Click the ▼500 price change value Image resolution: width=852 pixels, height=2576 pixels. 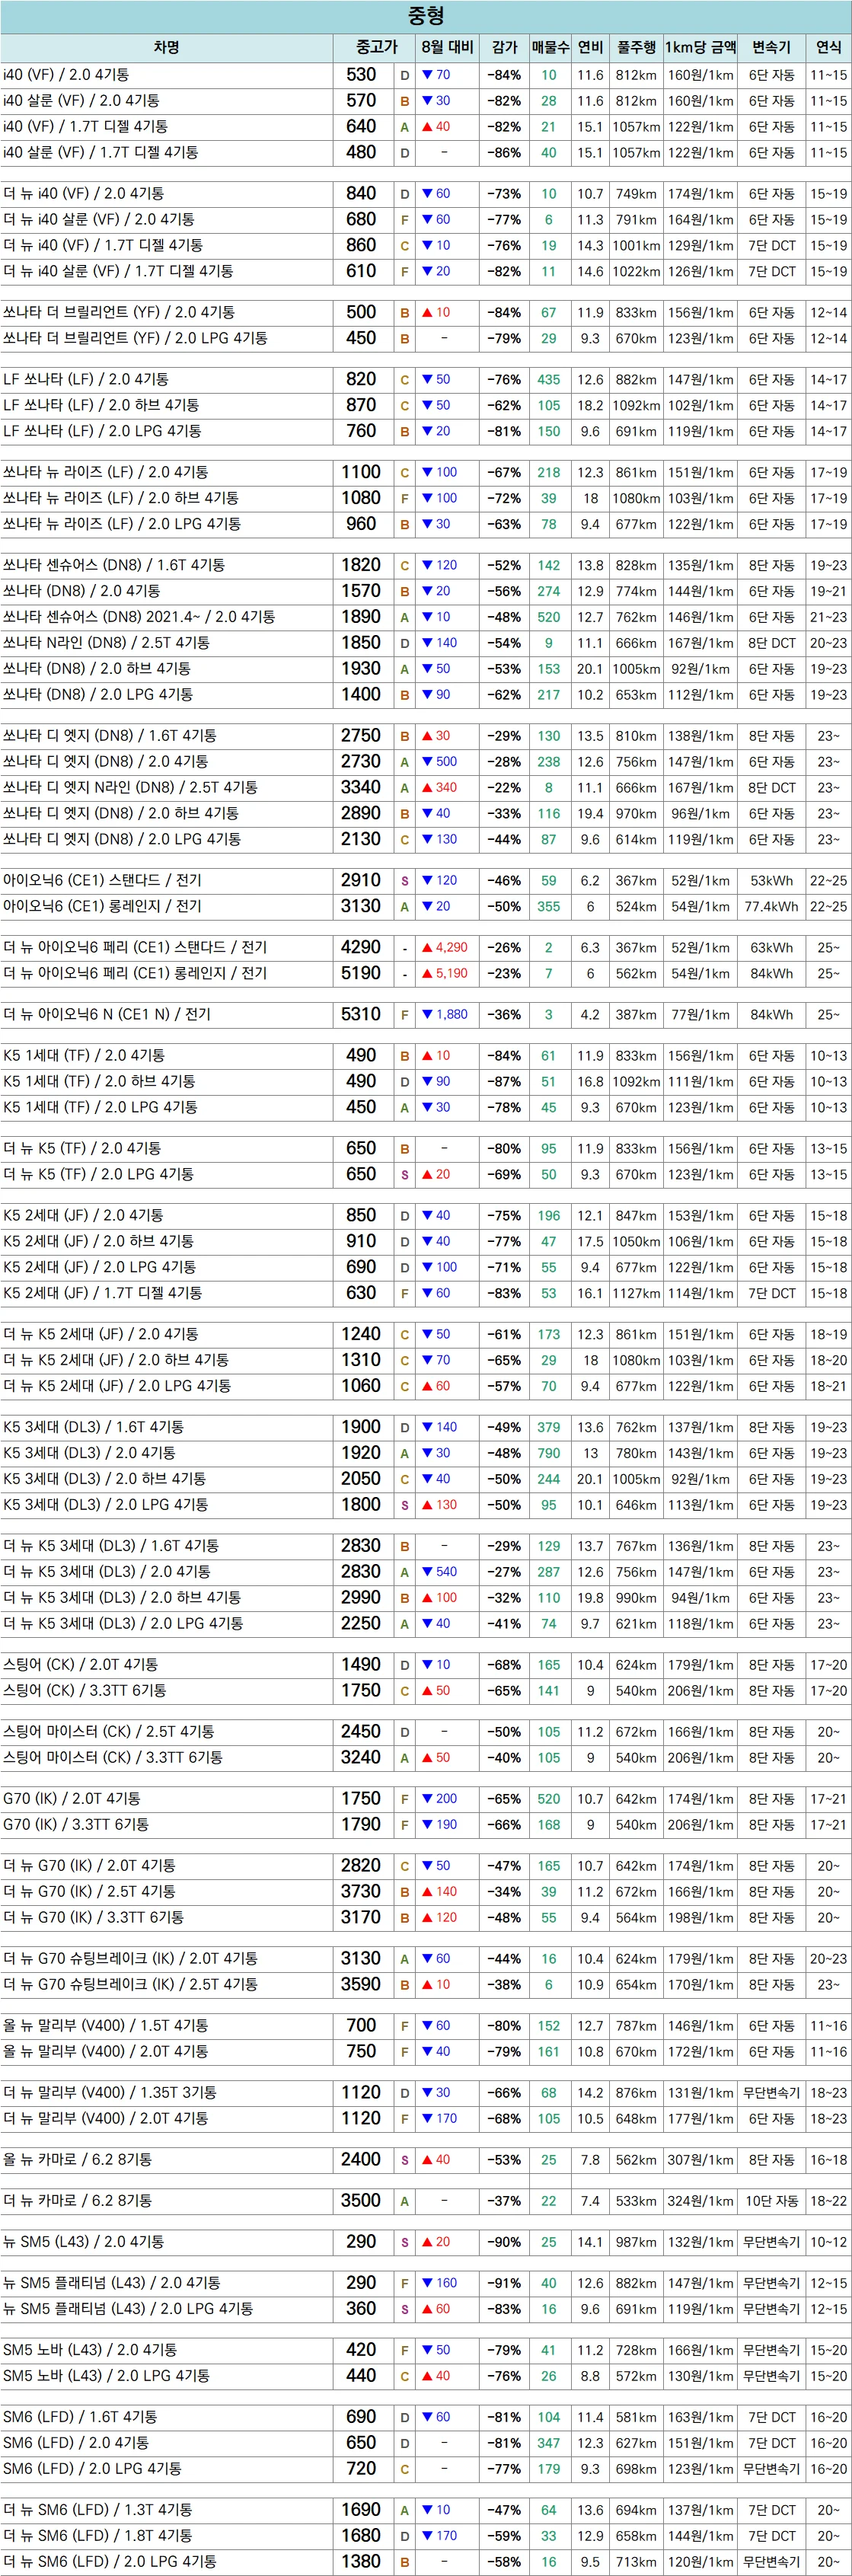click(439, 761)
